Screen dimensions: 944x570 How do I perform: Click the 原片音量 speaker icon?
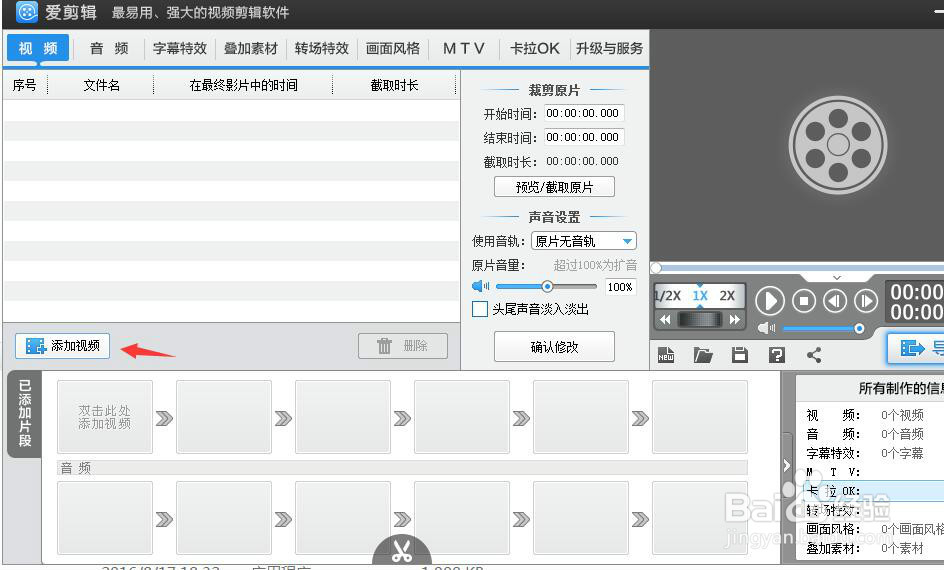[480, 286]
